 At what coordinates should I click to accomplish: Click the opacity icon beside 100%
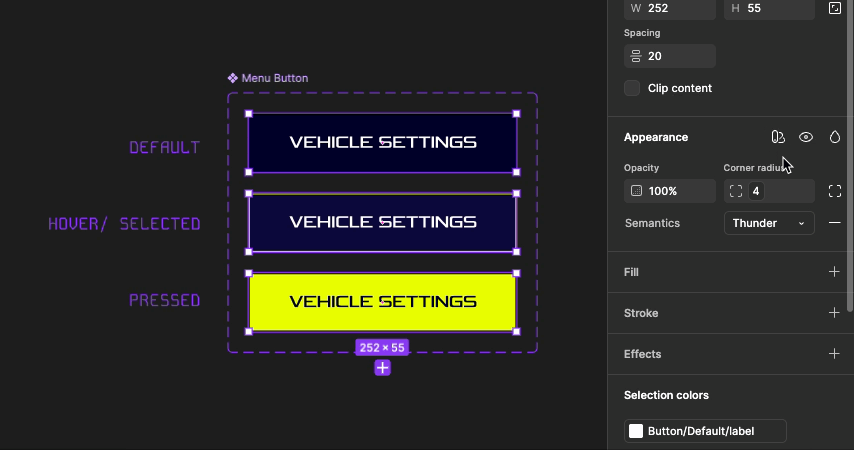(x=636, y=191)
